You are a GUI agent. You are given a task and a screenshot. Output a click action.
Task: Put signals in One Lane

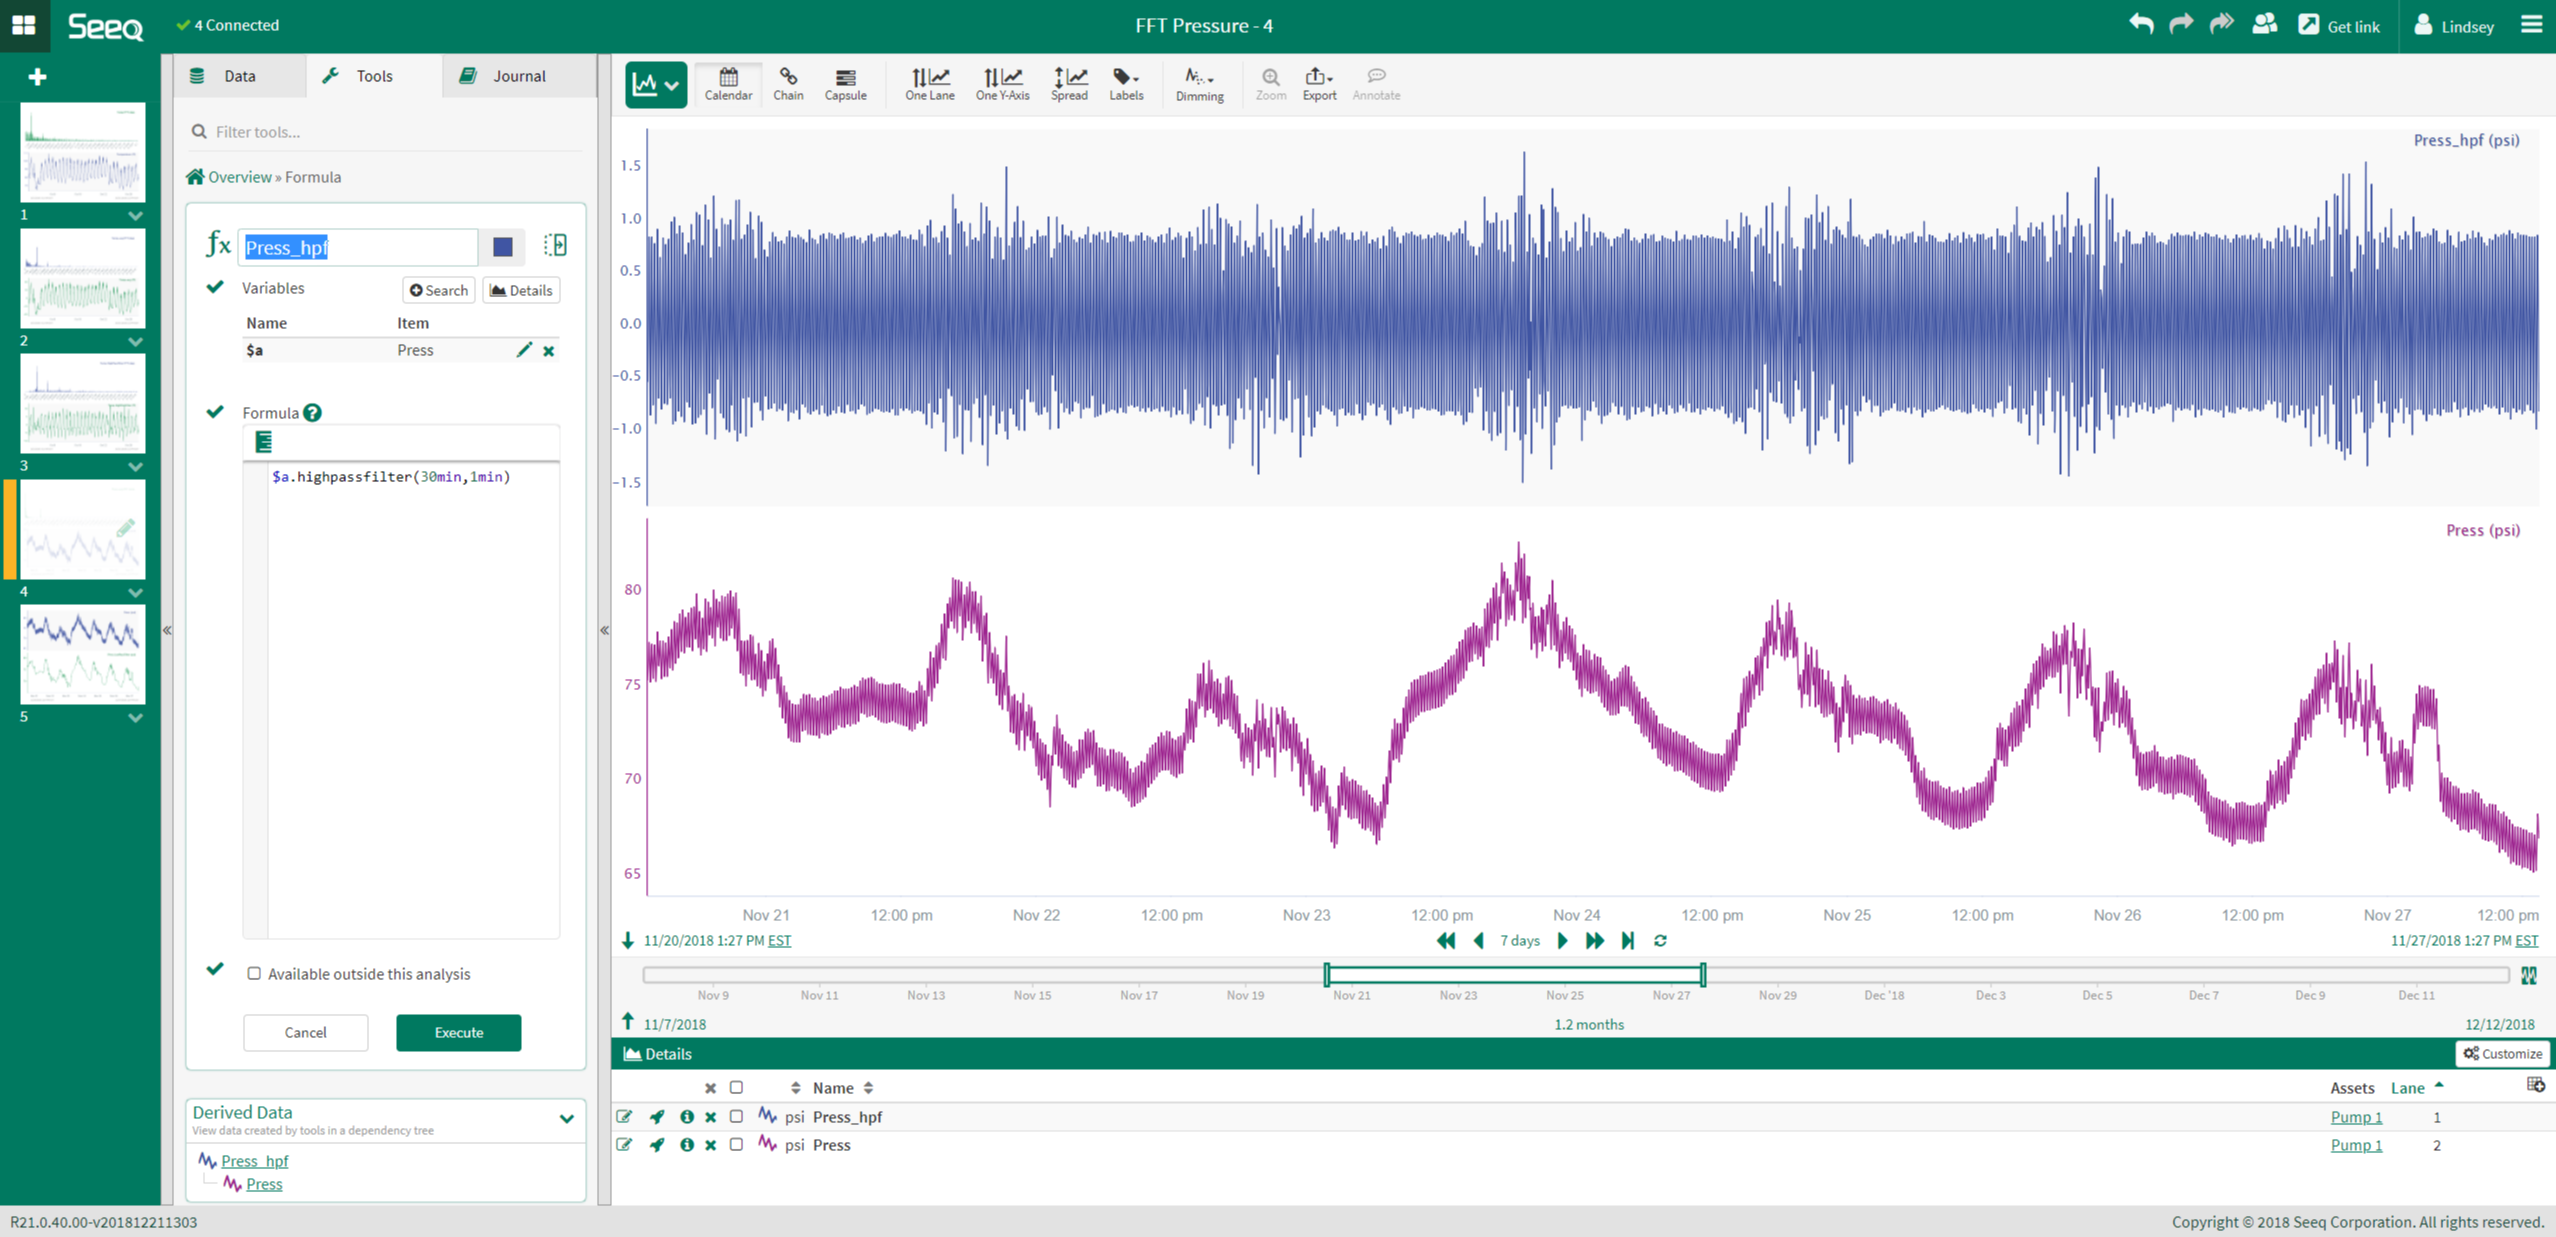(929, 84)
